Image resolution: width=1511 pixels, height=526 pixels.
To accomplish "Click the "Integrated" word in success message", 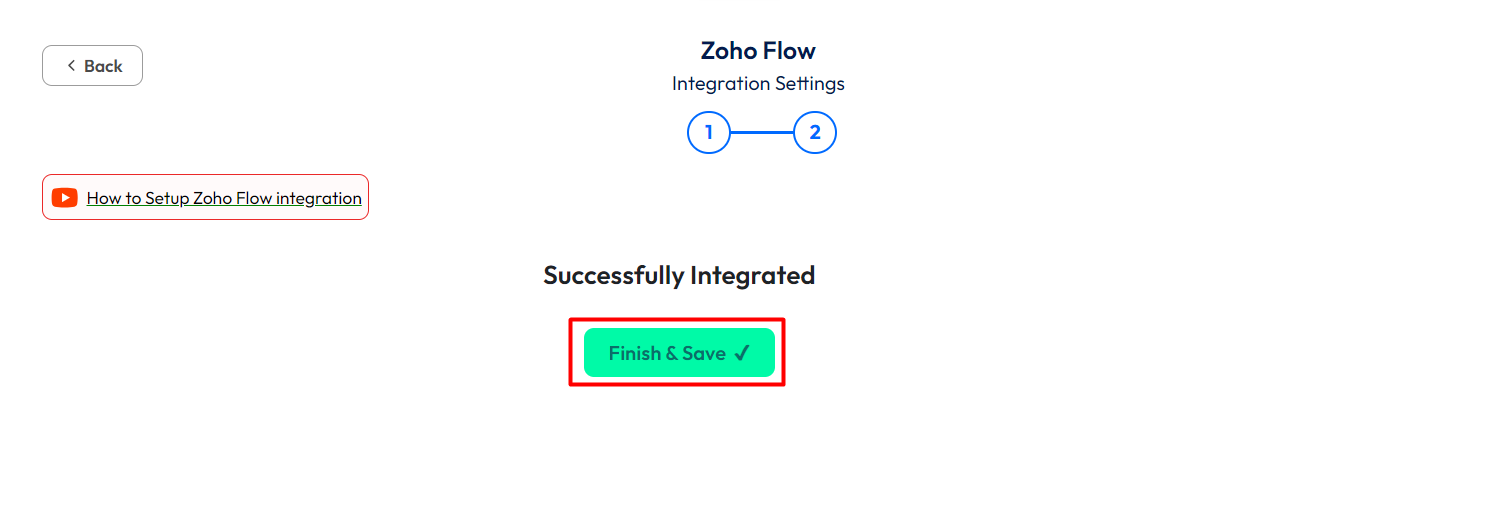I will (x=753, y=276).
